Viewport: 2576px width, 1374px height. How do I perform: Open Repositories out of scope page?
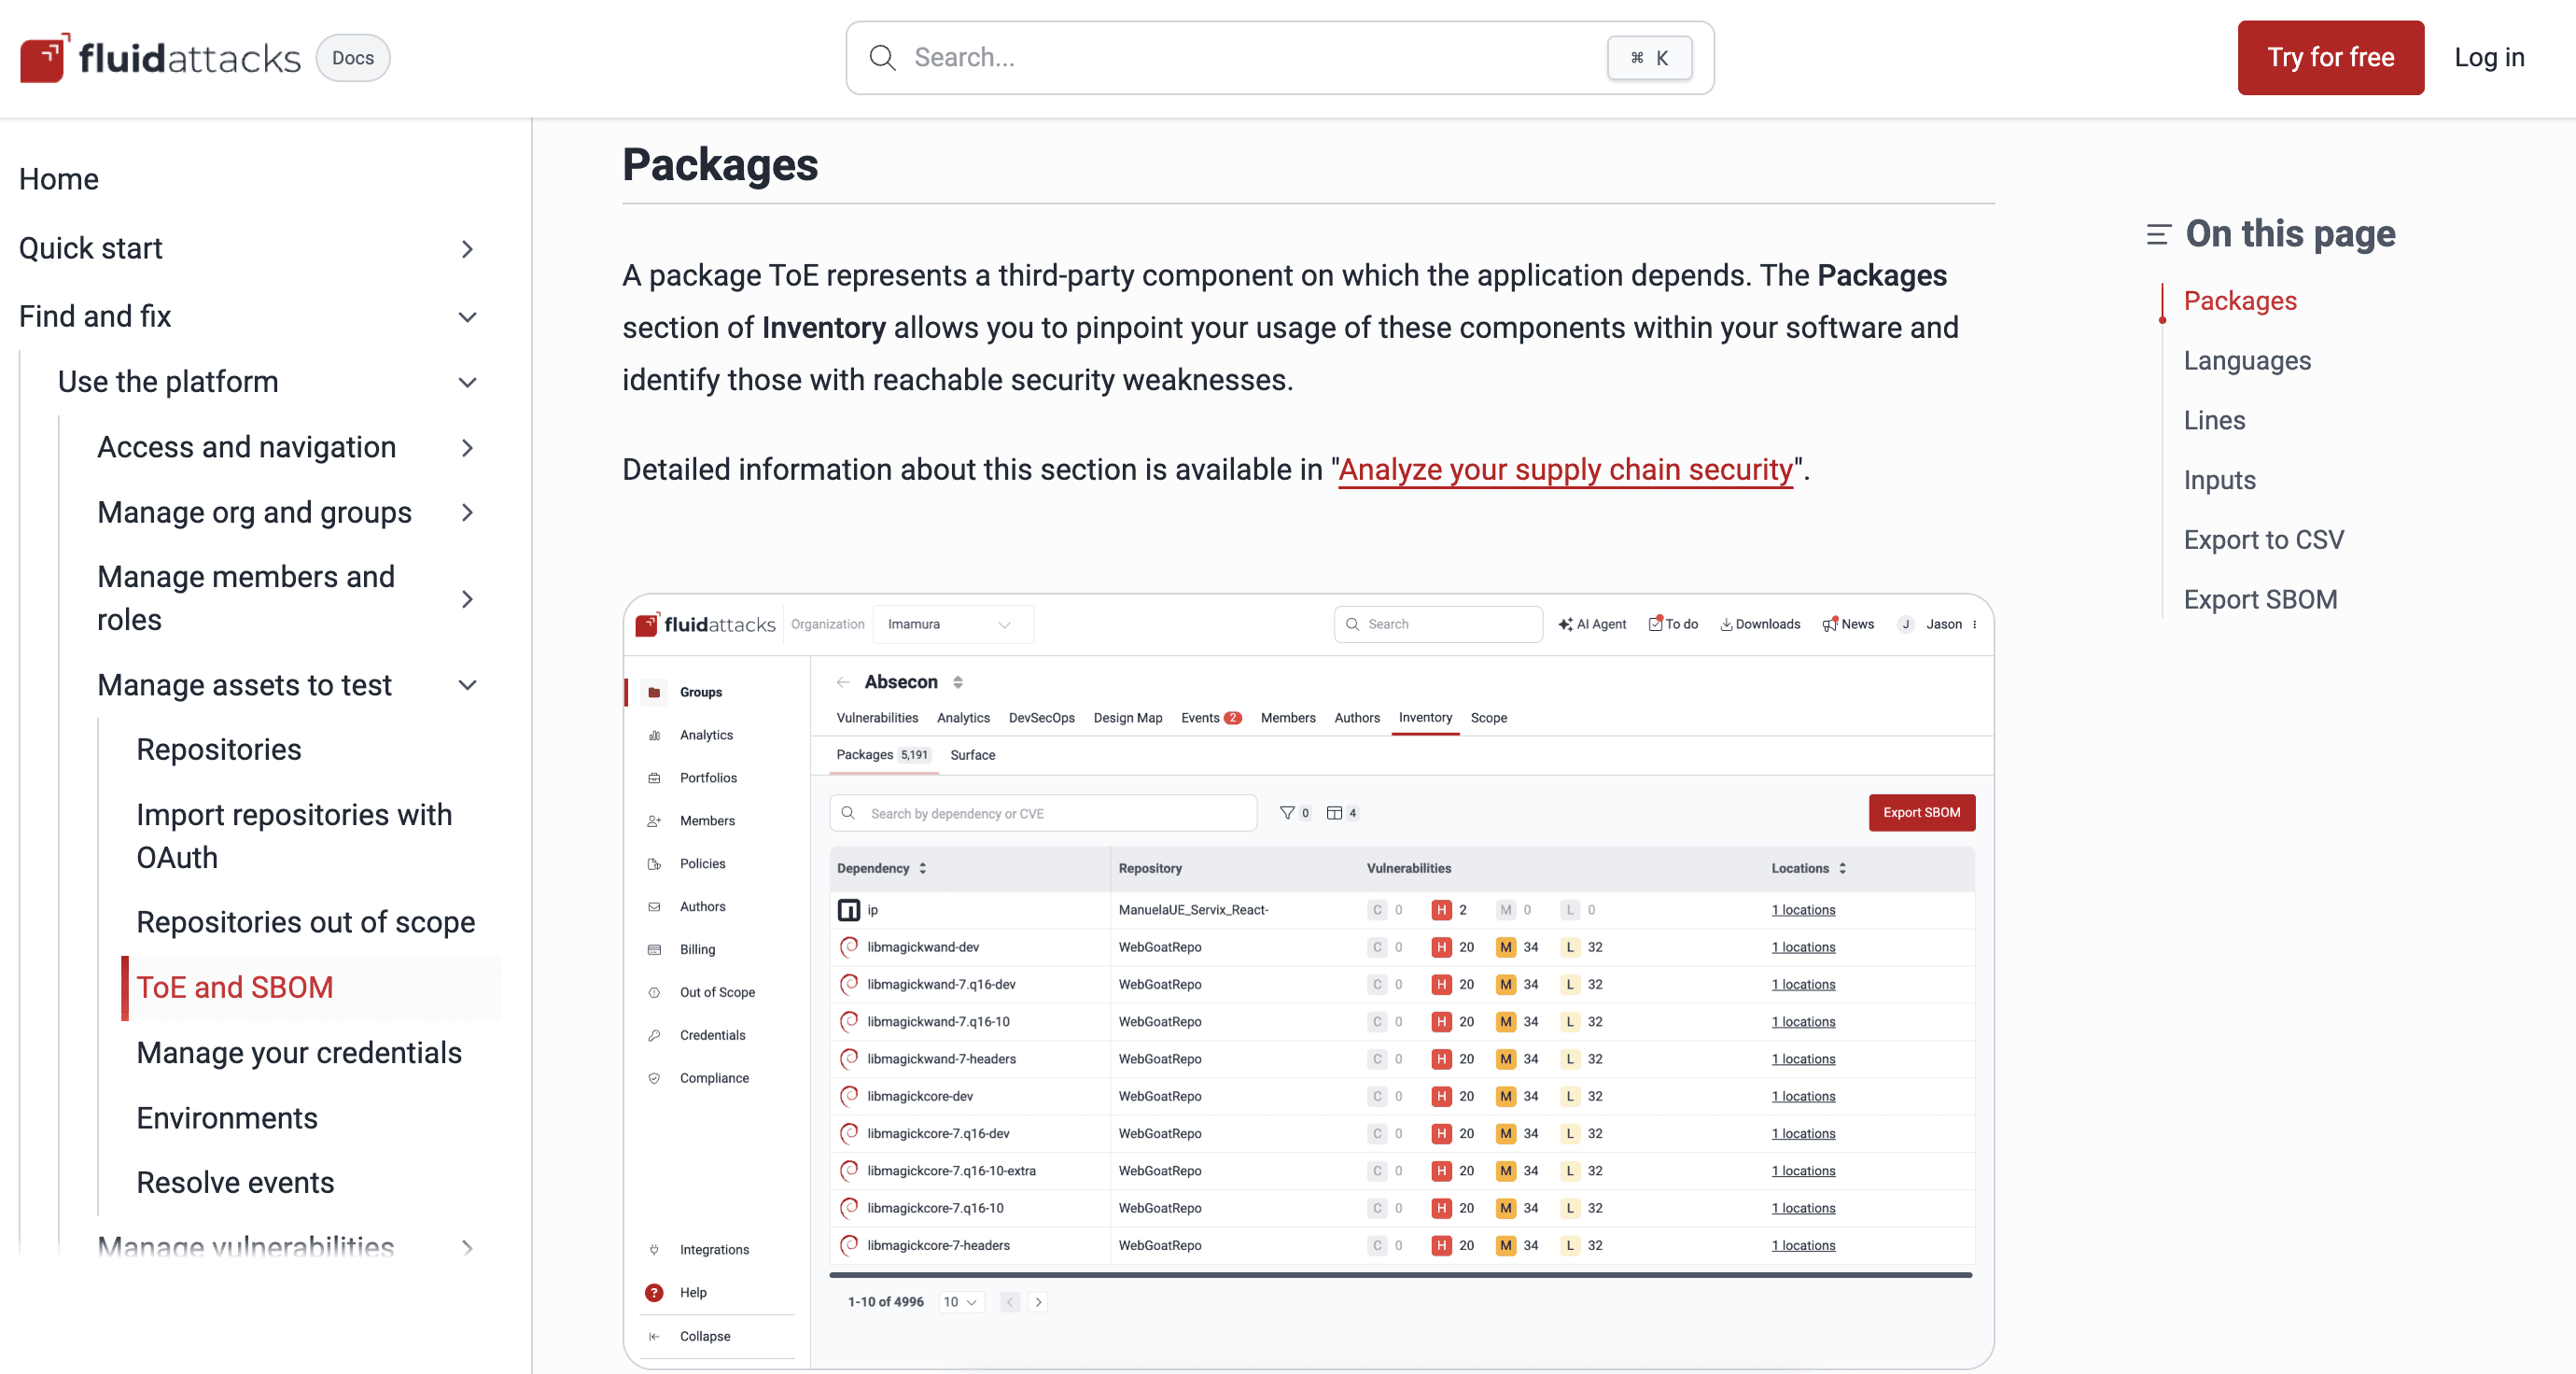click(x=305, y=922)
